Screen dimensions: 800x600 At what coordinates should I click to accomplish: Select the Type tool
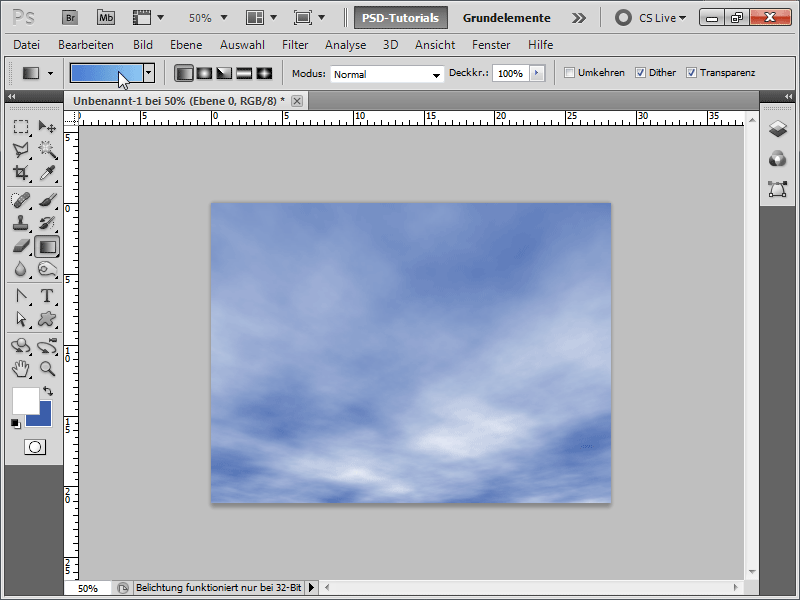click(x=47, y=296)
